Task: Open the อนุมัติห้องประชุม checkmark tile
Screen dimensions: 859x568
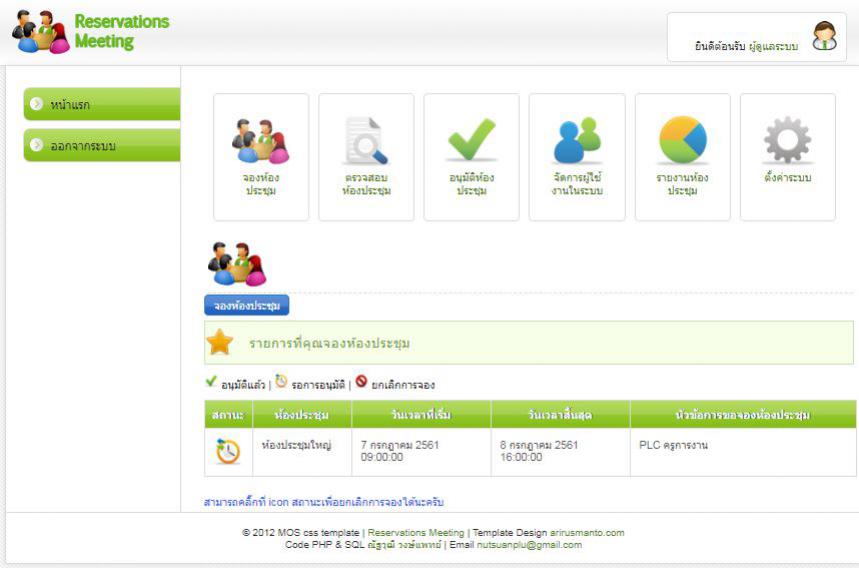Action: tap(471, 157)
